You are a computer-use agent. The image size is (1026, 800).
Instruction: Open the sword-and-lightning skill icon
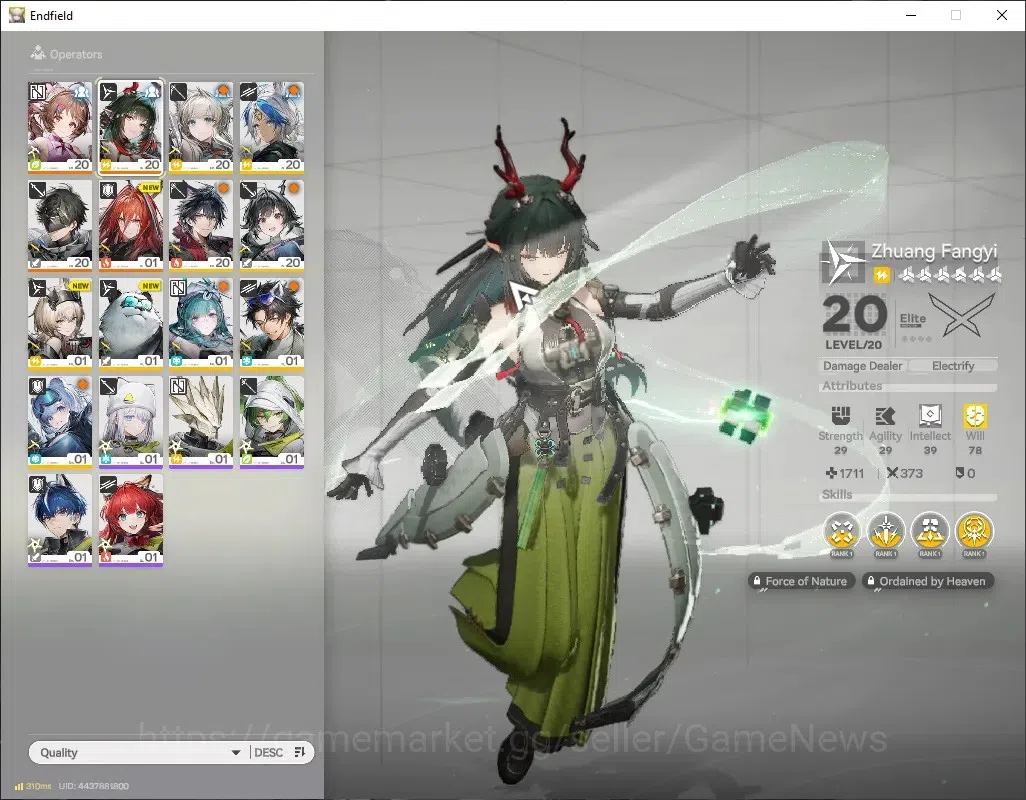click(885, 530)
